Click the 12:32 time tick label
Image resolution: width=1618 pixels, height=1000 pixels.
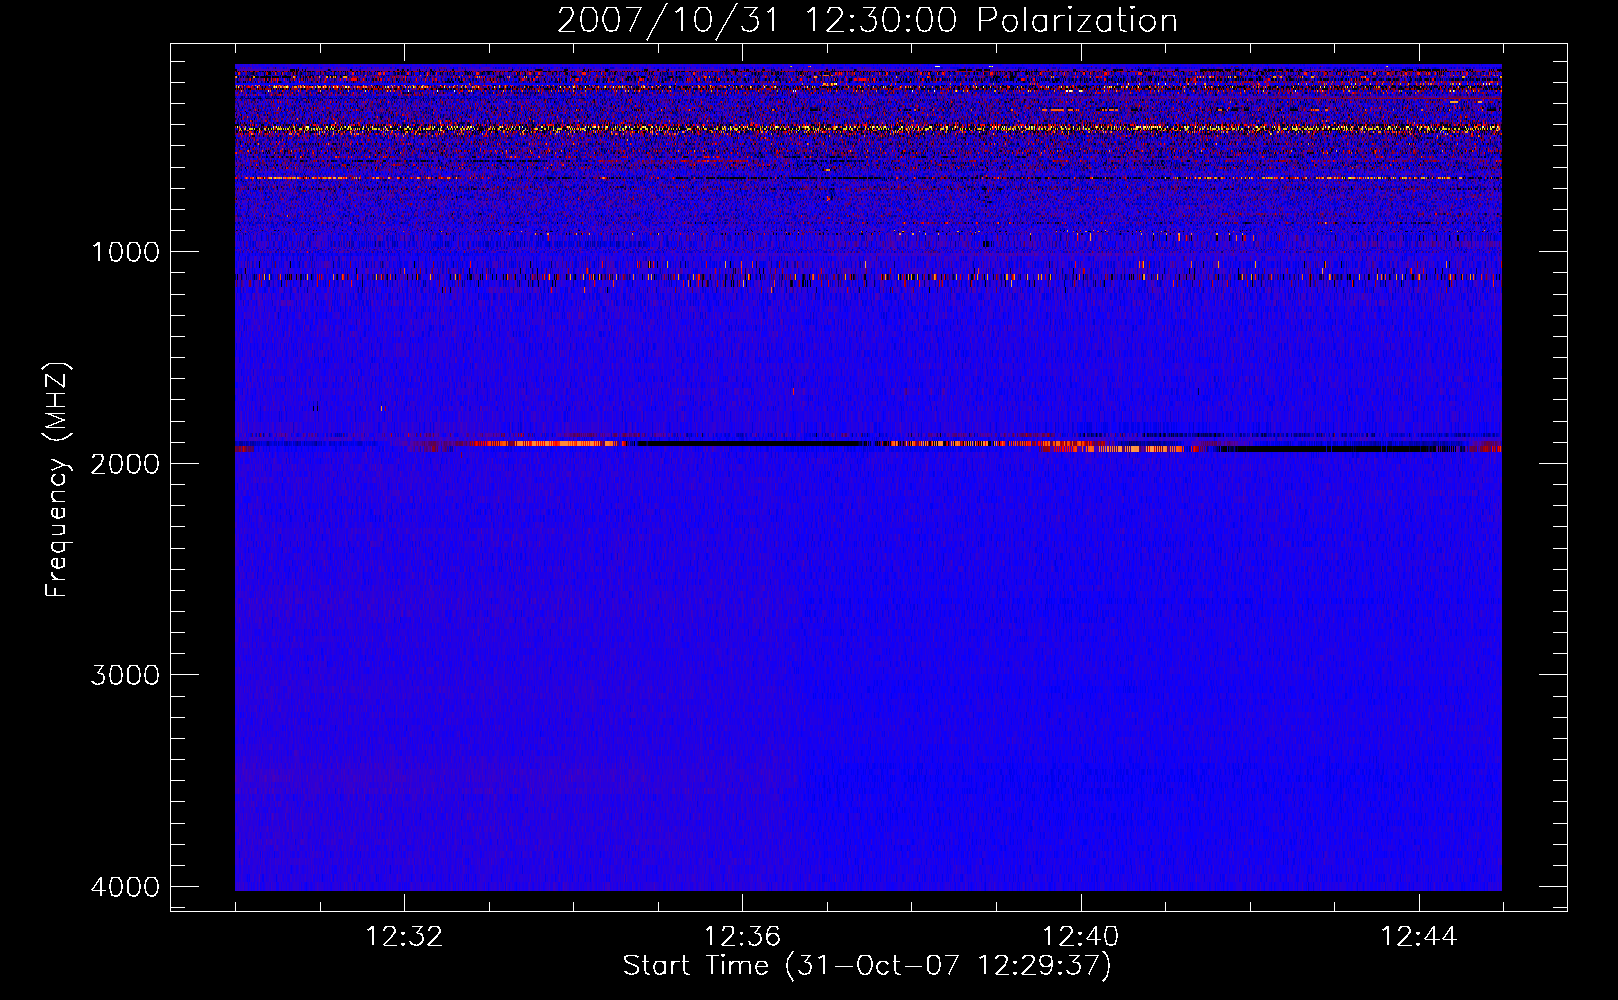404,937
